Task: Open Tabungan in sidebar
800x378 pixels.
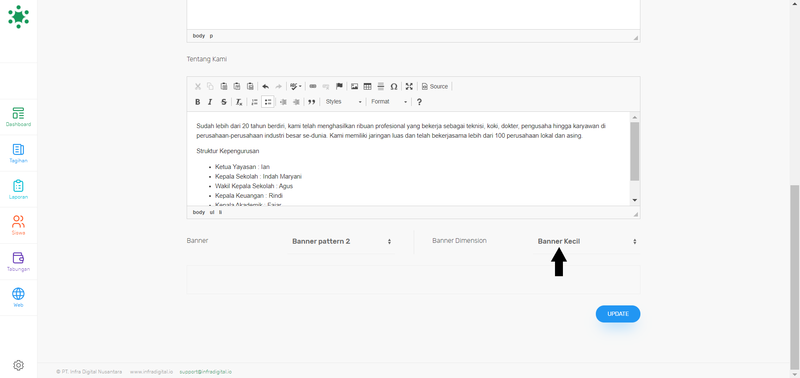Action: (18, 261)
